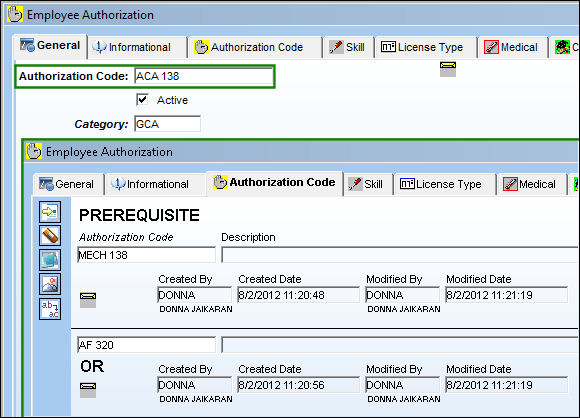Click the hand icon in the window title bar
This screenshot has width=580, height=418.
point(15,15)
